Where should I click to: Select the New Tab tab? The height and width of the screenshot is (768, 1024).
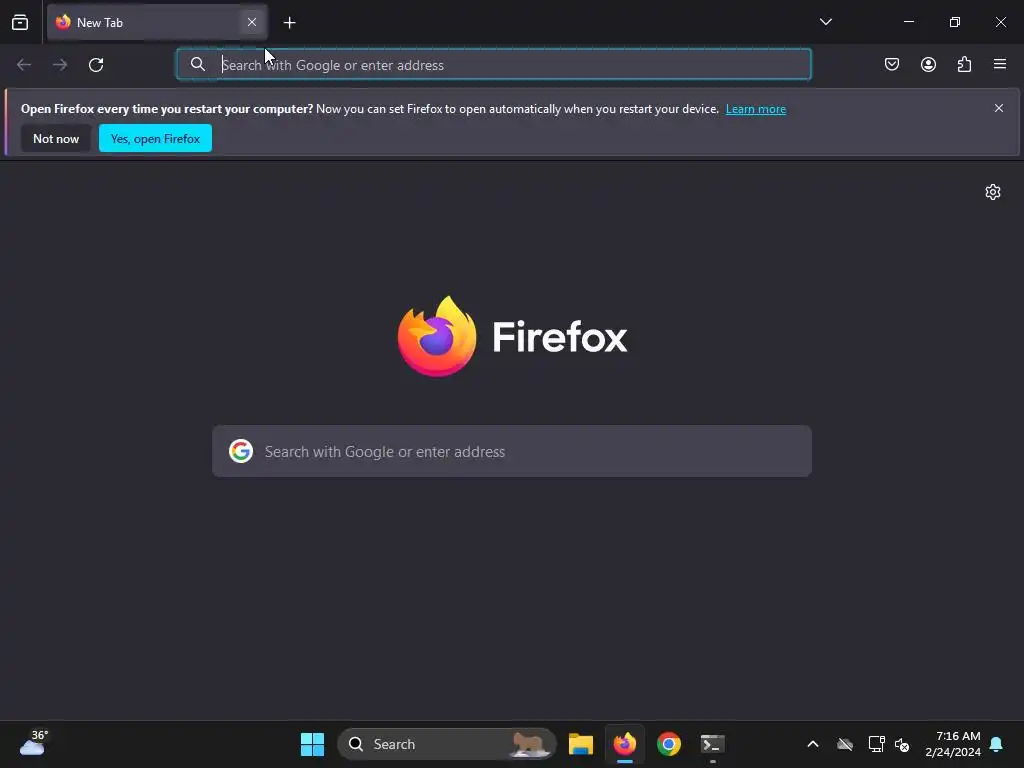tap(157, 22)
